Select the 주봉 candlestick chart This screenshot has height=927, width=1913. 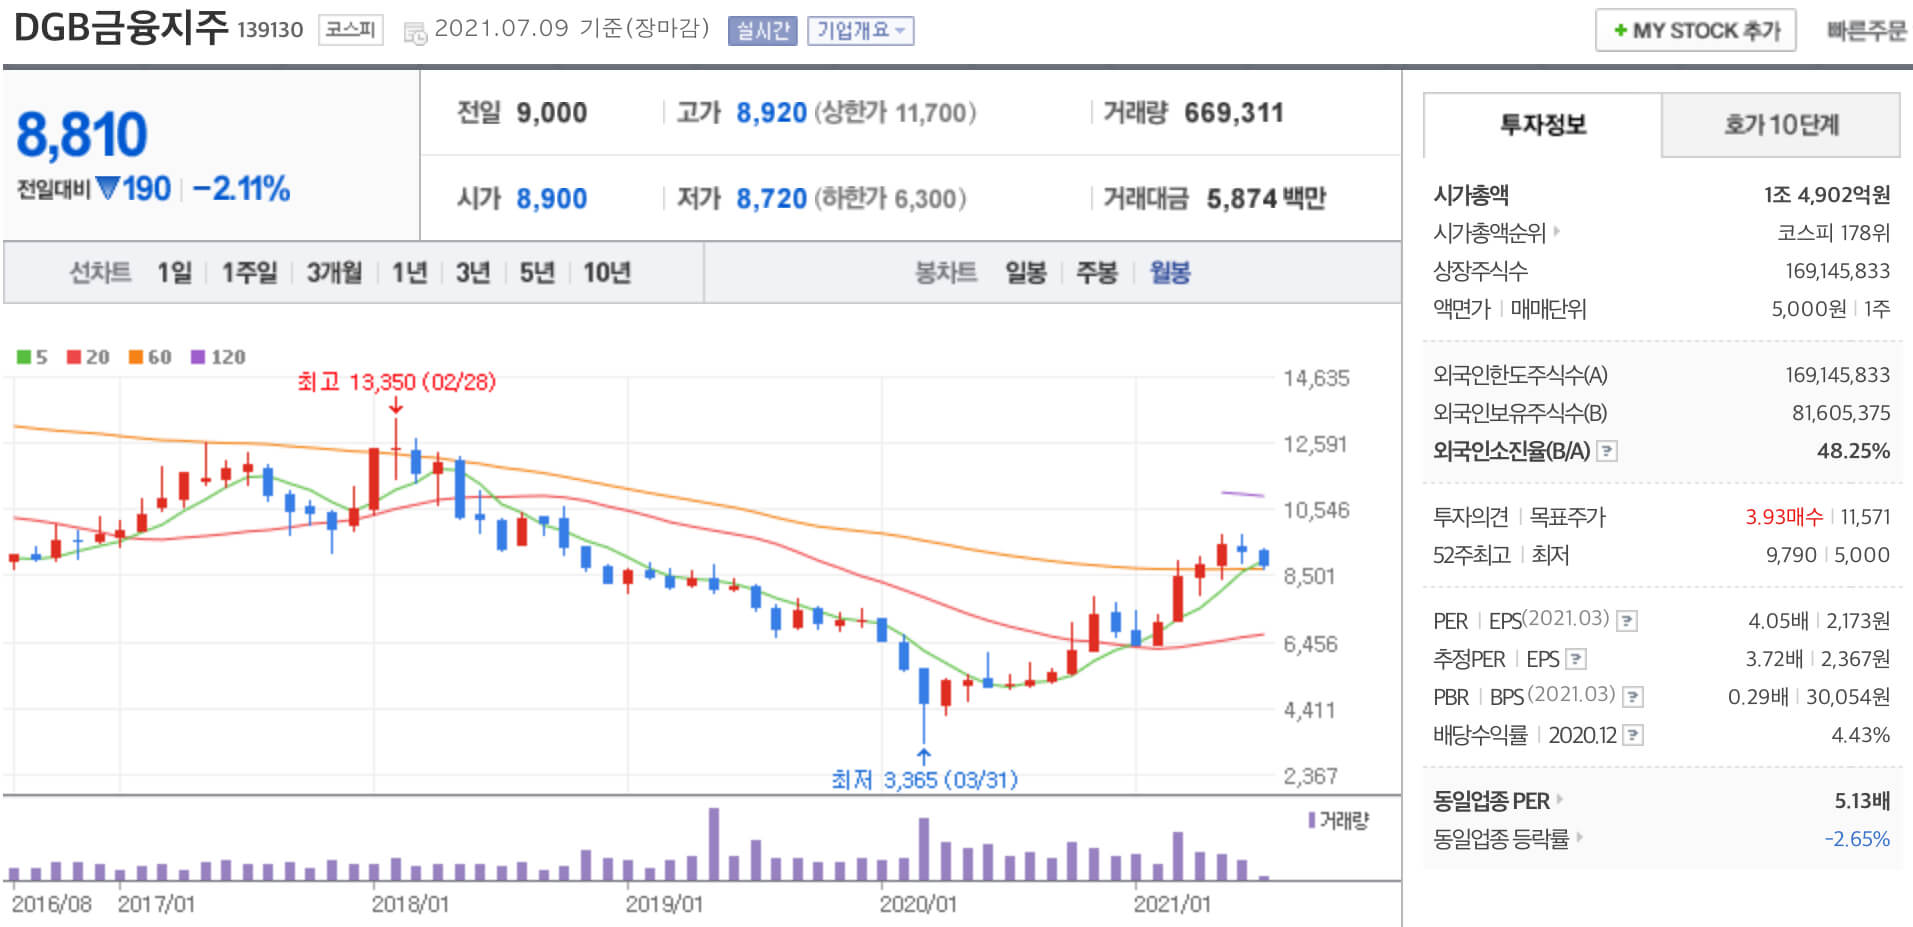pyautogui.click(x=1097, y=272)
